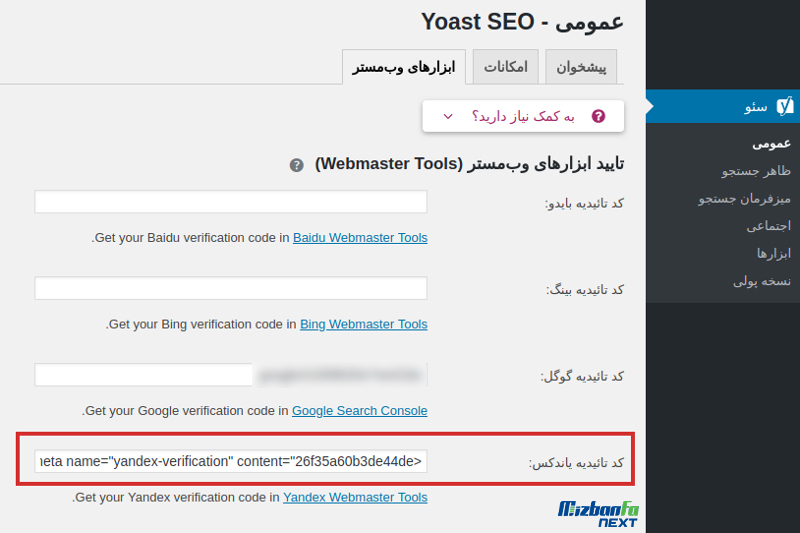
Task: Click the 'کد تائیدیه بایدو:' label
Action: pyautogui.click(x=584, y=204)
